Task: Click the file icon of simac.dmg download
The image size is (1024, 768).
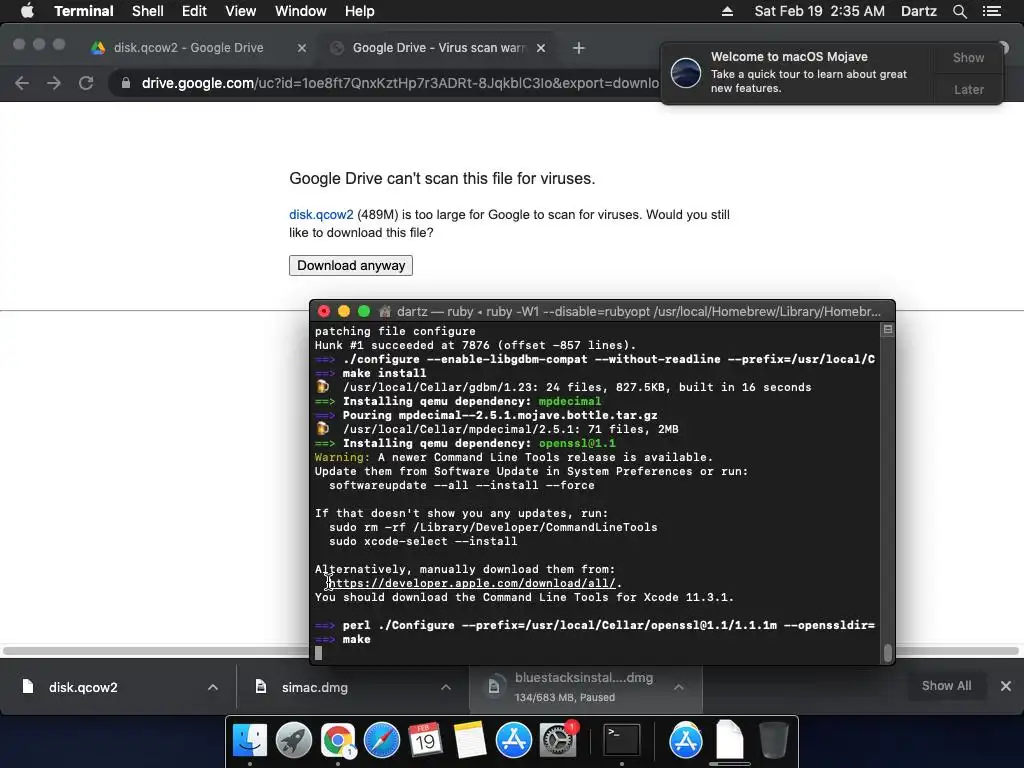Action: click(261, 686)
